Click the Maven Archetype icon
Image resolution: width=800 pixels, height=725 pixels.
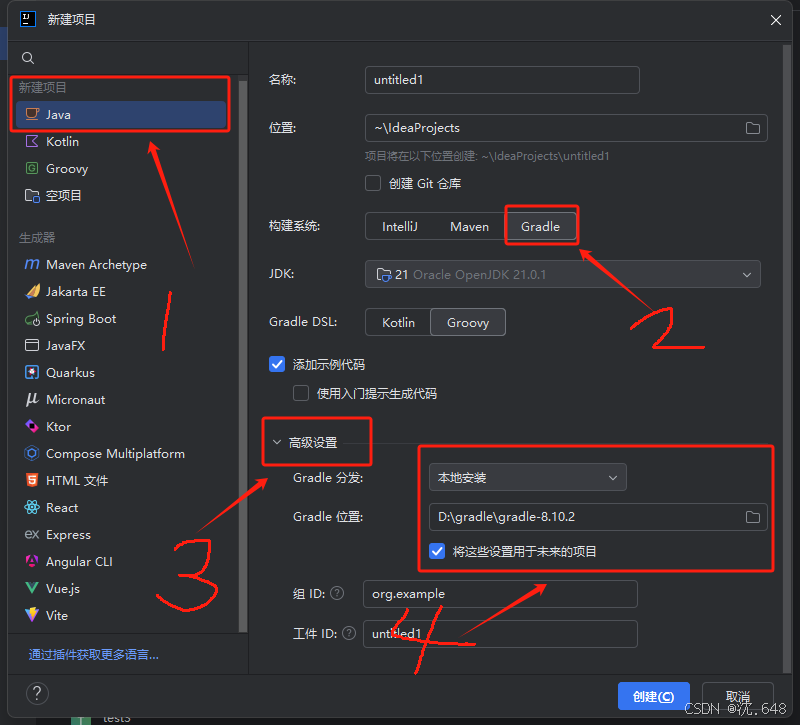tap(32, 264)
